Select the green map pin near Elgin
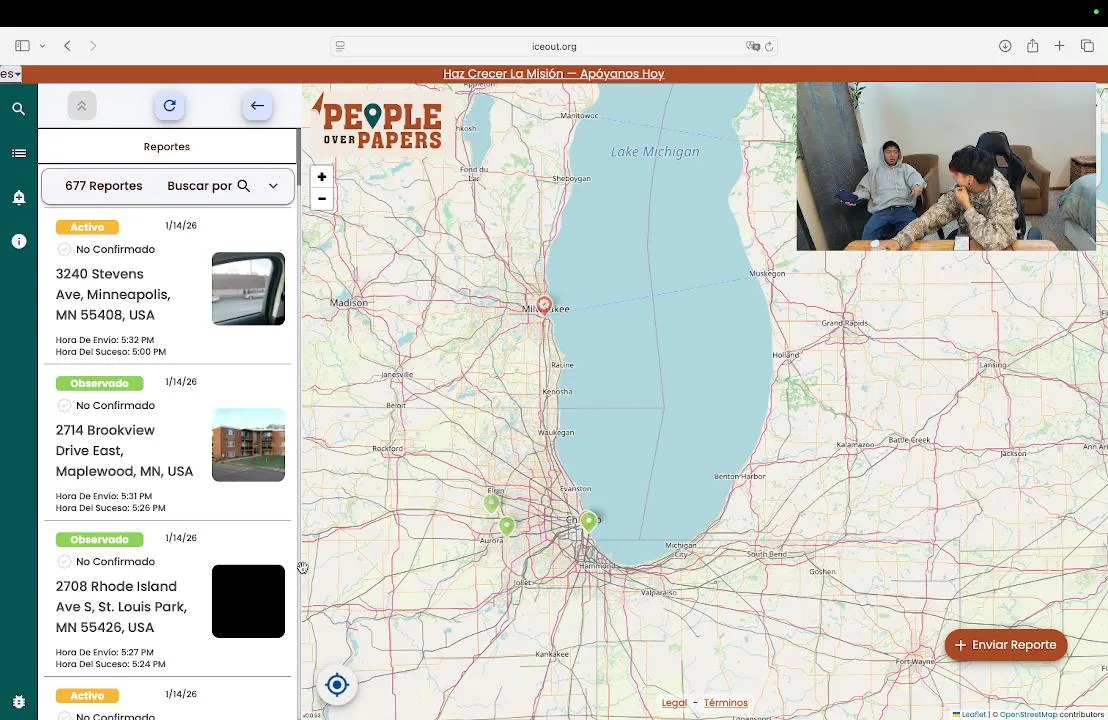The width and height of the screenshot is (1108, 720). (x=492, y=503)
